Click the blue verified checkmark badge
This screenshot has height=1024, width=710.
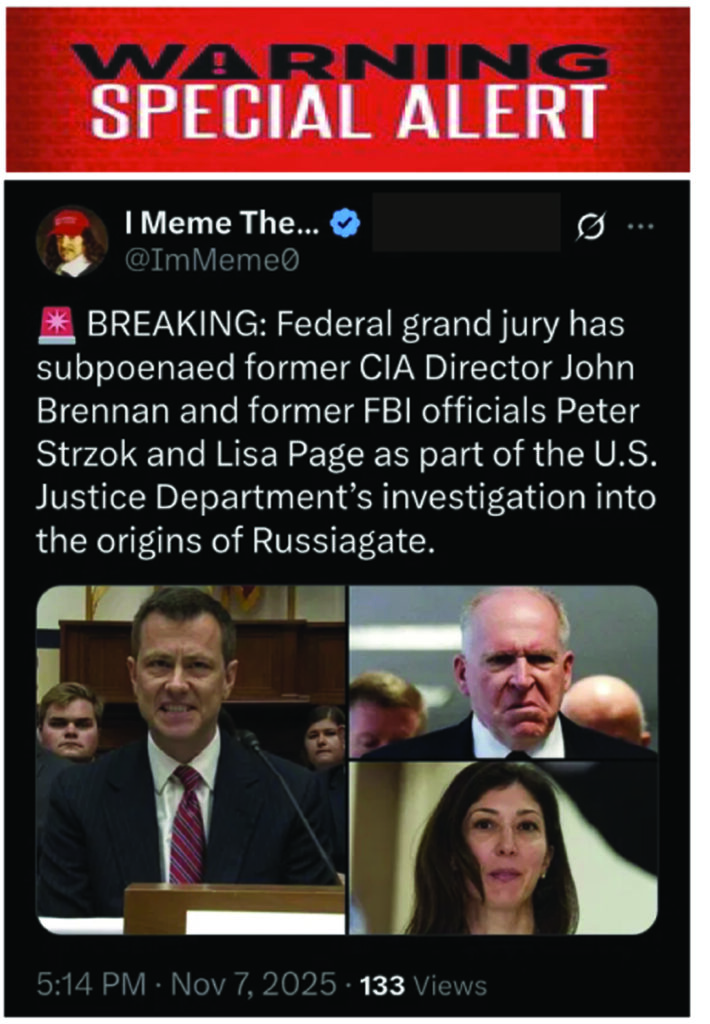(x=346, y=226)
